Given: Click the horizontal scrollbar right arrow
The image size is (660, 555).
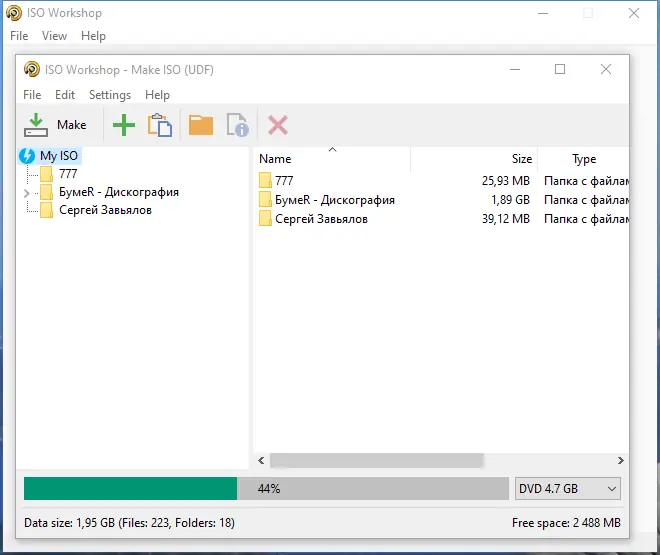Looking at the screenshot, I should (x=620, y=460).
